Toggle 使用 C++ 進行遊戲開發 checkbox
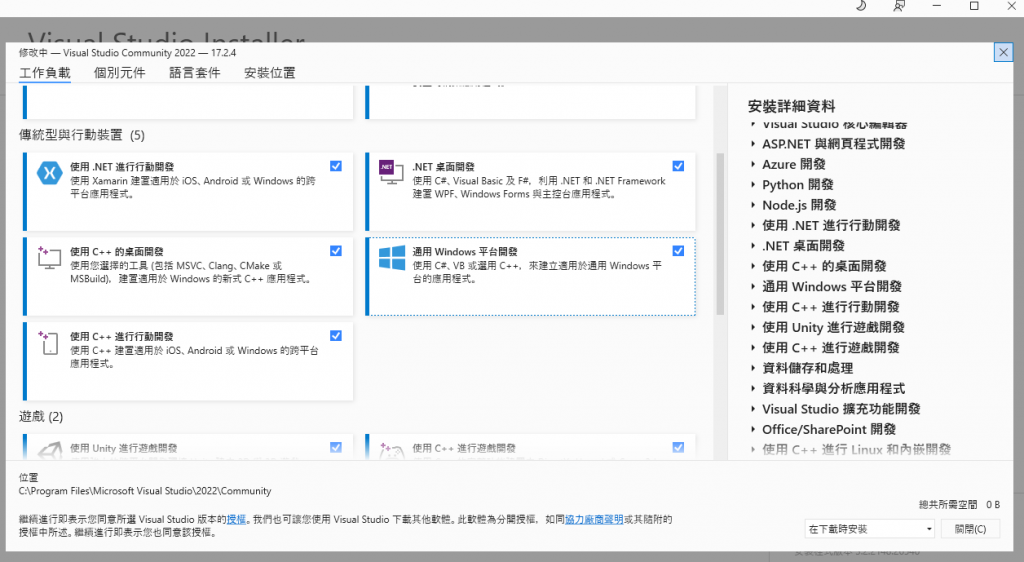The image size is (1024, 562). [679, 448]
